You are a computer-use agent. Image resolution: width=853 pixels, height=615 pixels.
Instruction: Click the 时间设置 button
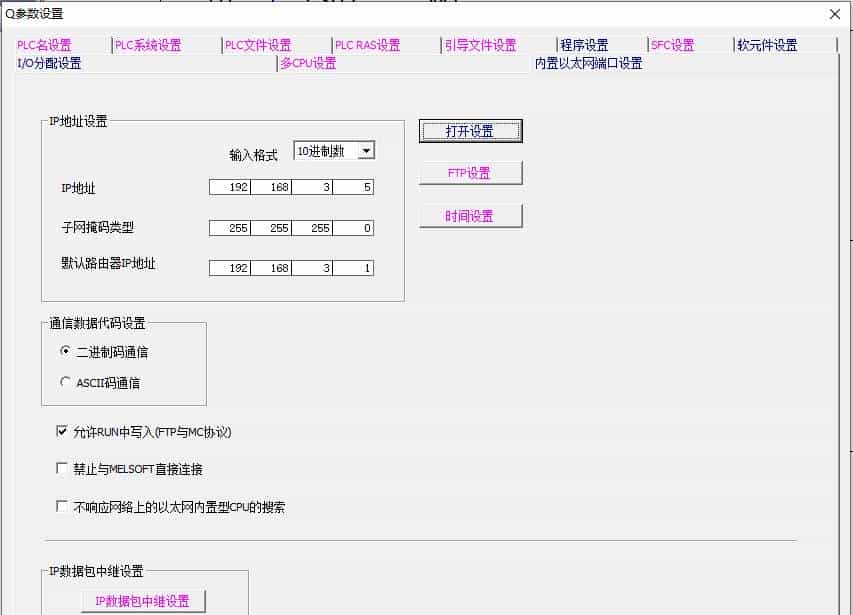click(470, 215)
